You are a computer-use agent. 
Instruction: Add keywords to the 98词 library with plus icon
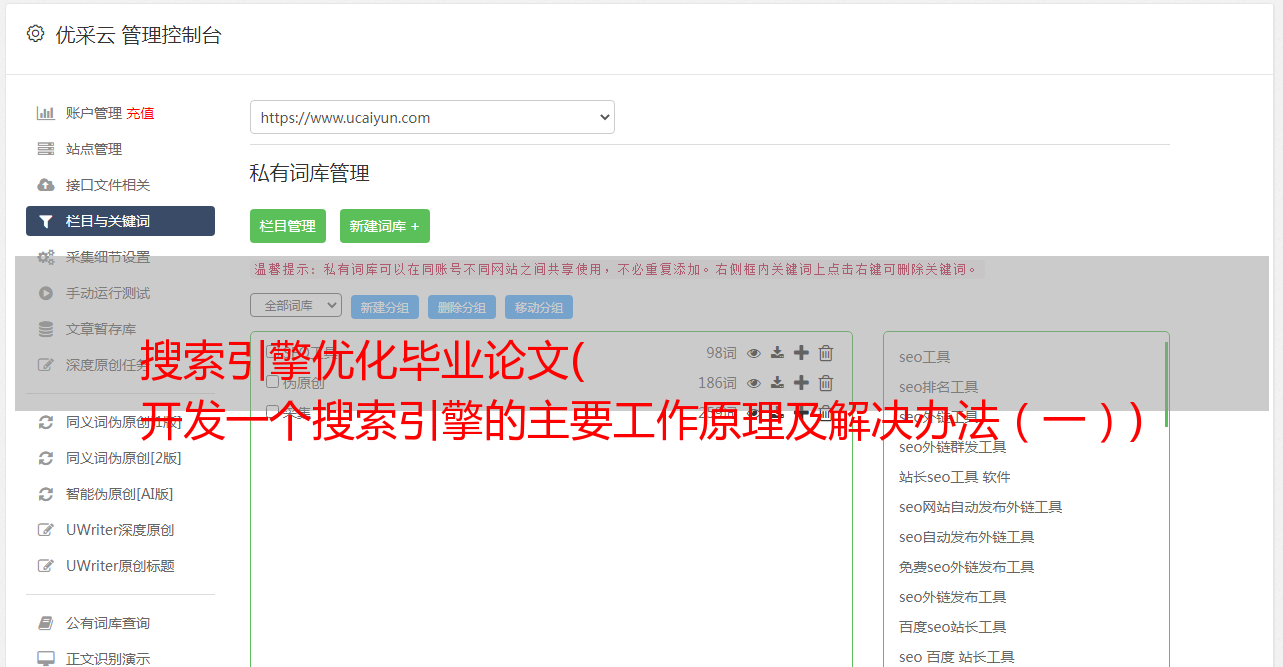tap(801, 353)
